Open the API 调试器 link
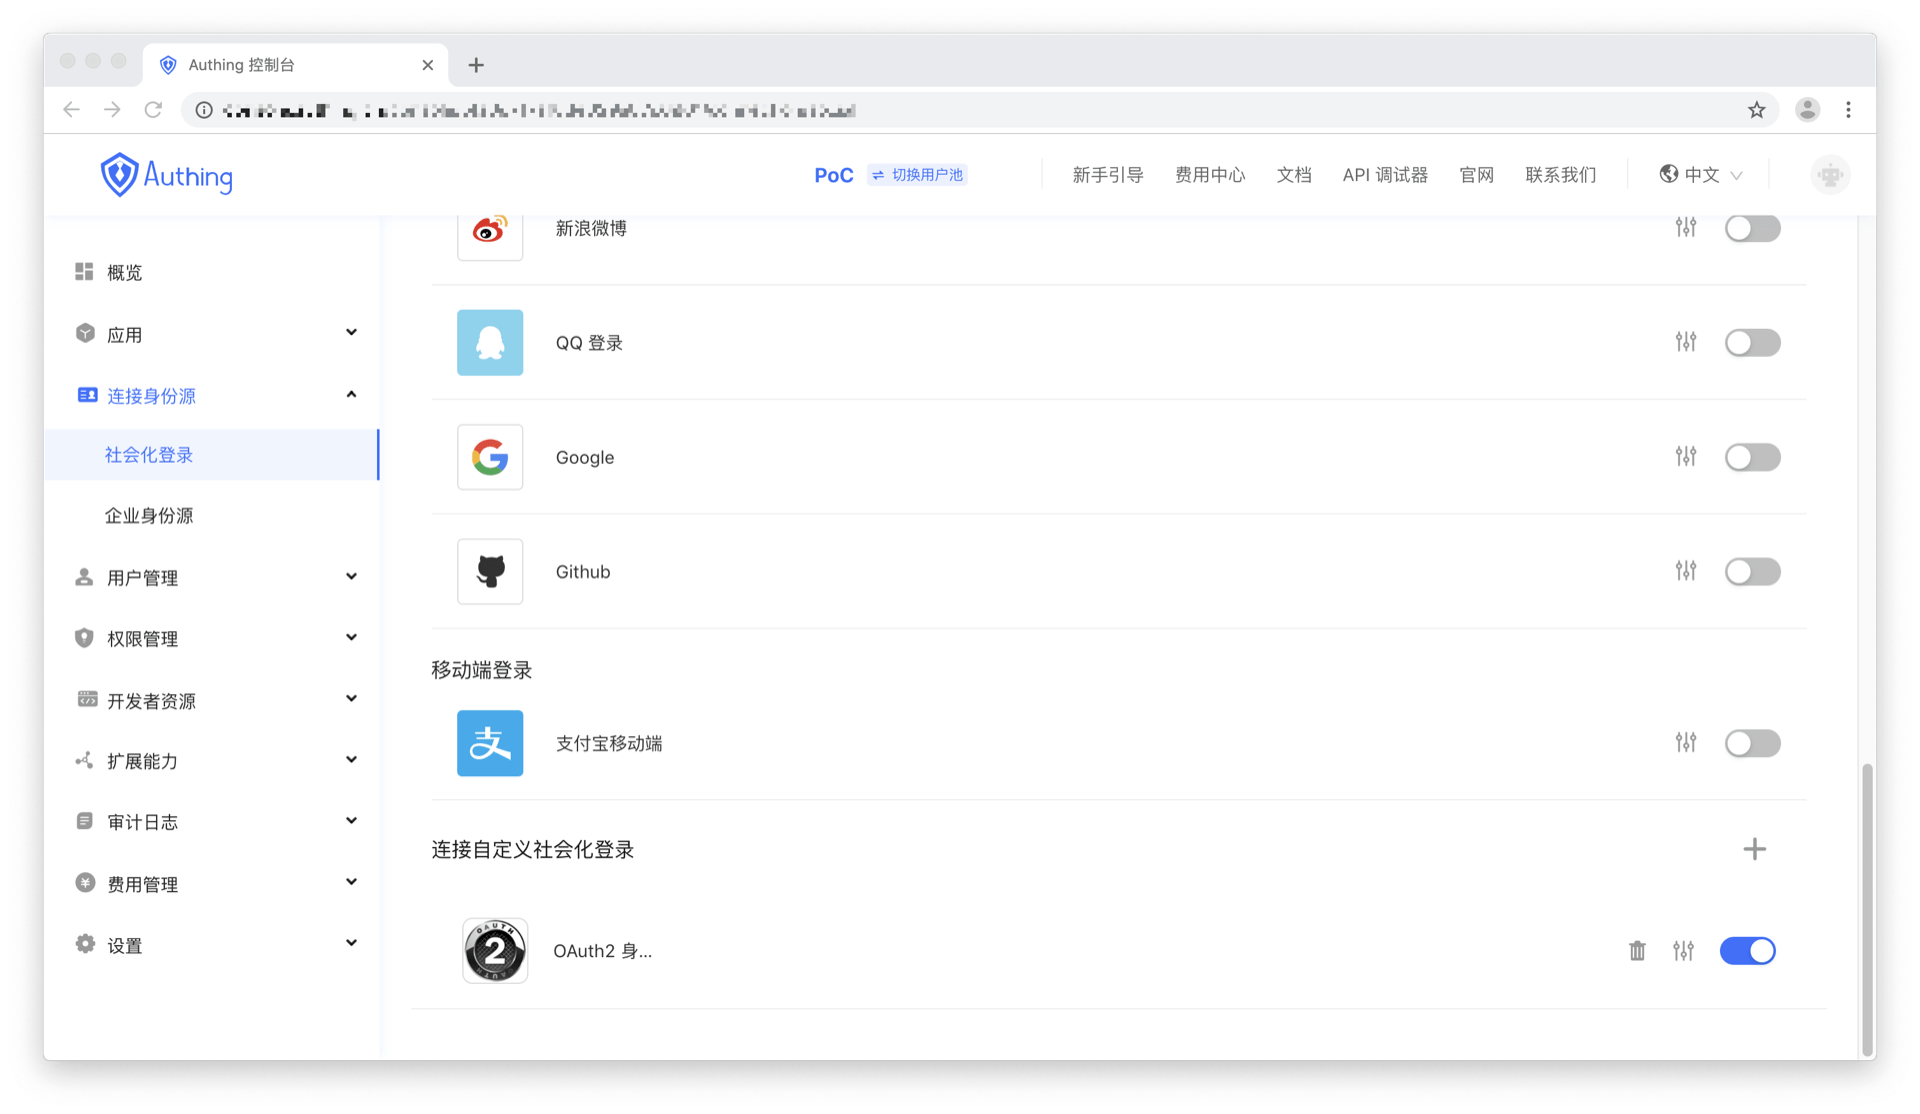This screenshot has height=1114, width=1920. tap(1385, 175)
